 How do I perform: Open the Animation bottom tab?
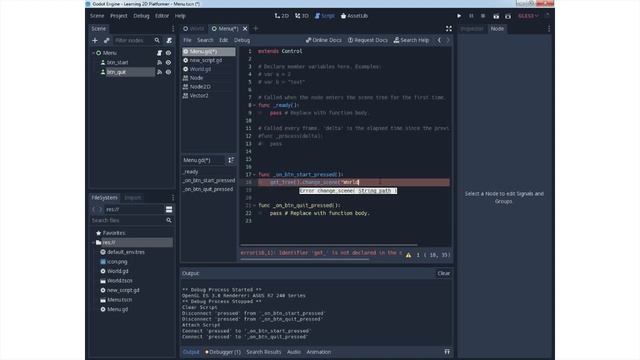(319, 352)
